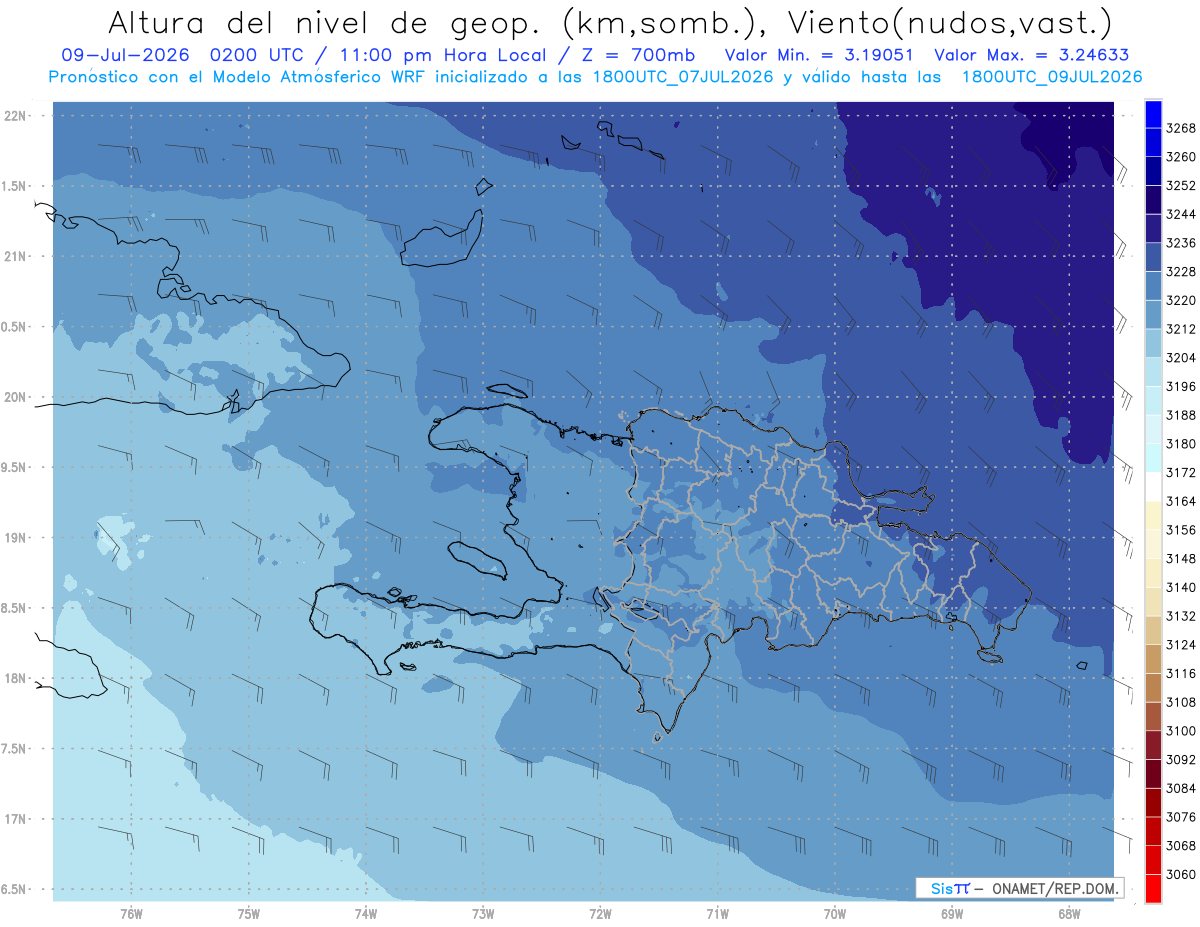Click colorbar value '3236'
Image resolution: width=1200 pixels, height=927 pixels.
coord(1181,243)
